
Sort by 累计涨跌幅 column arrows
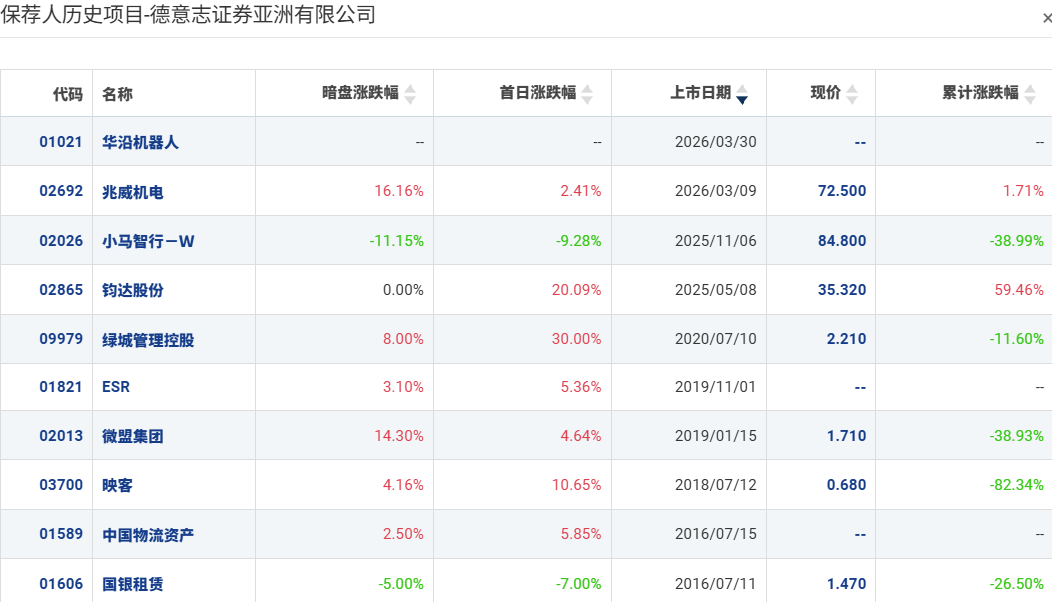coord(1030,94)
